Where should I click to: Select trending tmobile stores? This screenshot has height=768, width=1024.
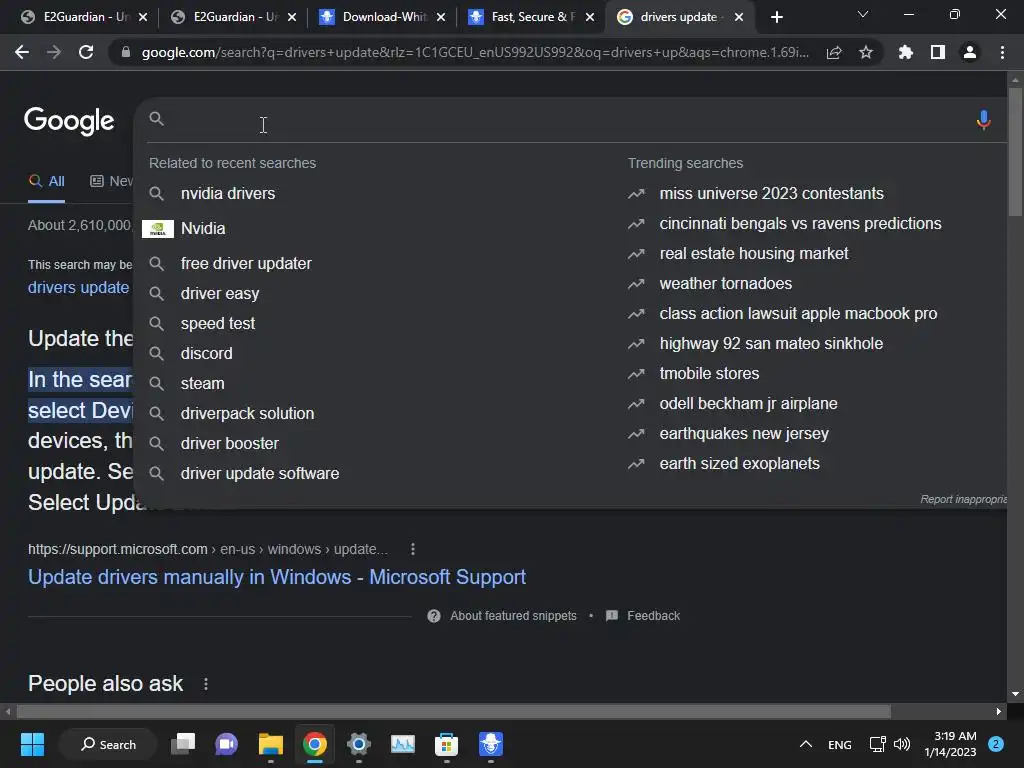click(x=709, y=374)
